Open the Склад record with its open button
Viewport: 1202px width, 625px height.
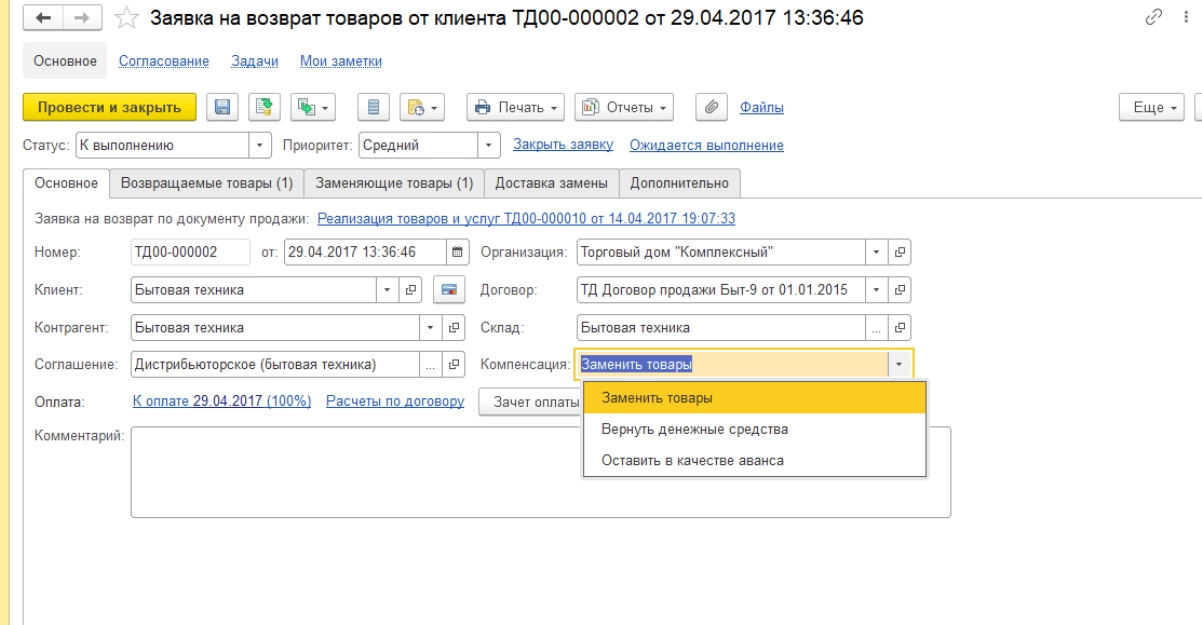click(900, 327)
